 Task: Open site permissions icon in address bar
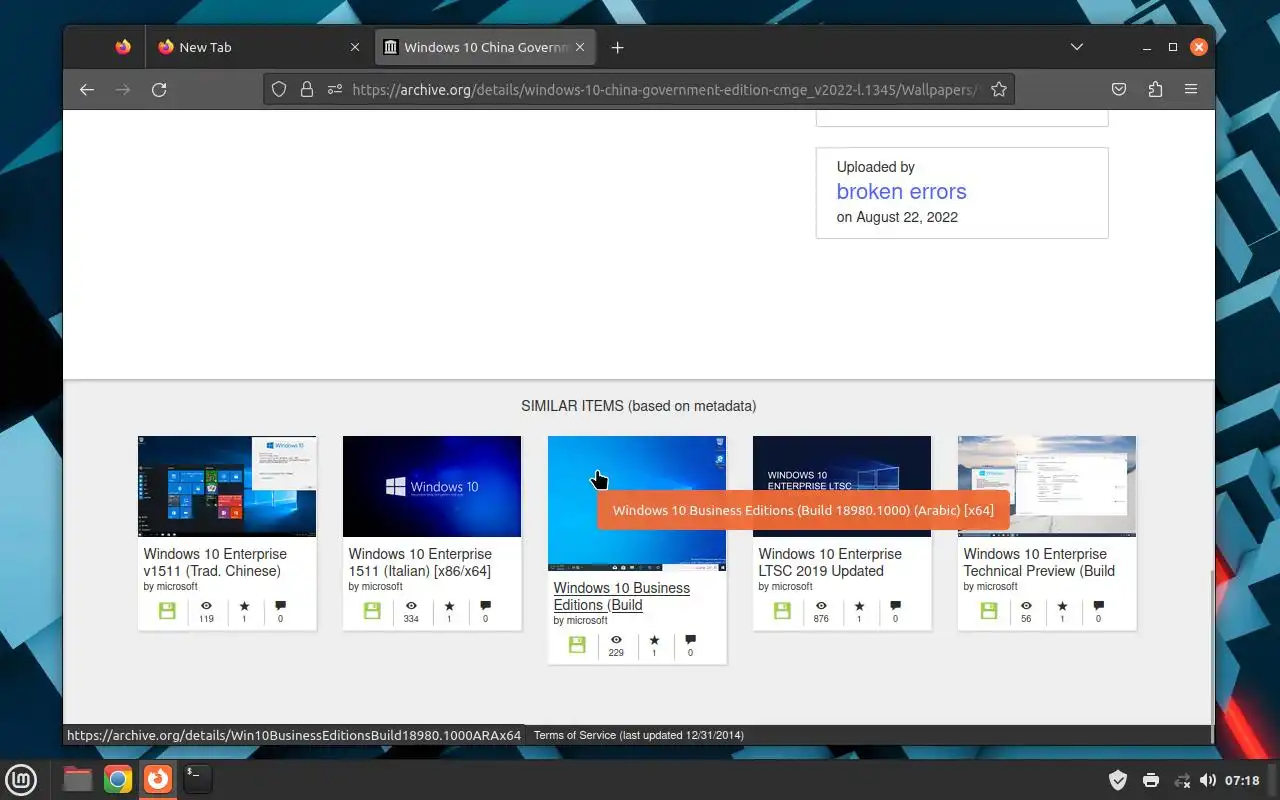tap(334, 89)
